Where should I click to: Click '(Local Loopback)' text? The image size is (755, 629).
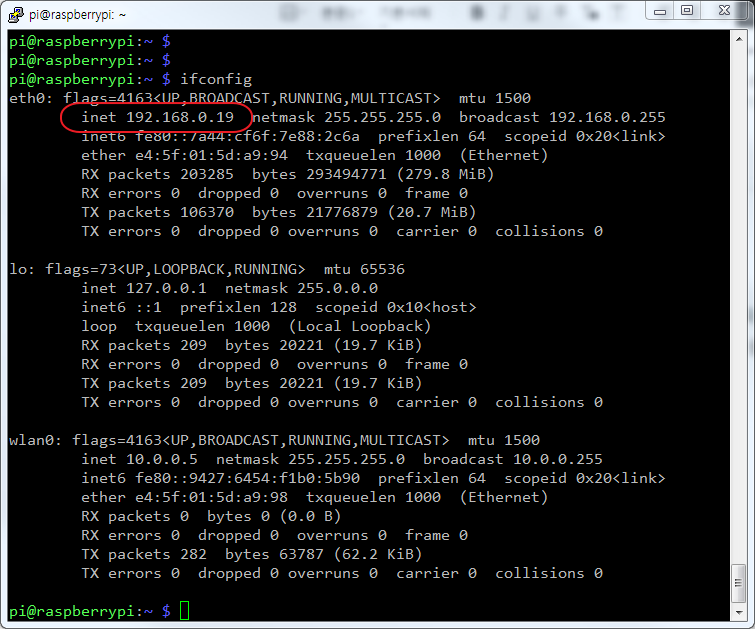[x=360, y=326]
